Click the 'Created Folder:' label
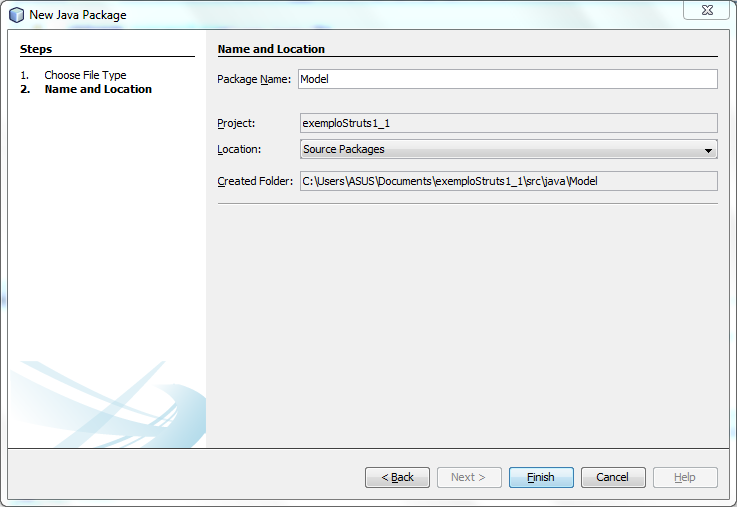737x507 pixels. (255, 181)
